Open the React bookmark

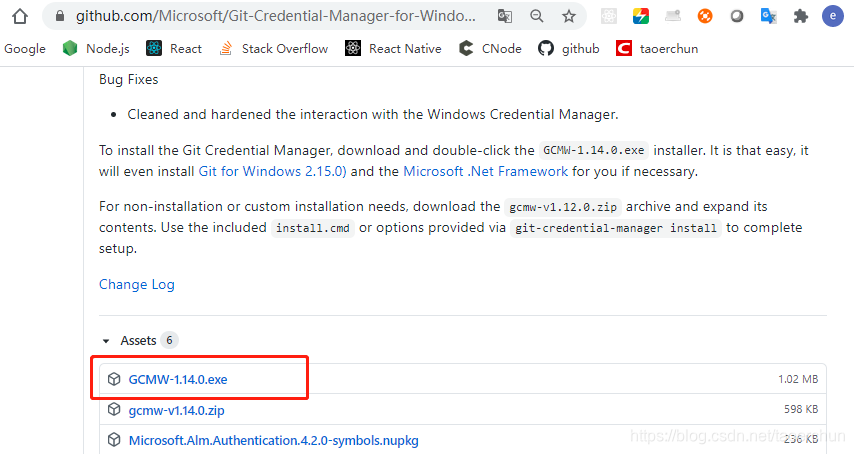pos(186,48)
